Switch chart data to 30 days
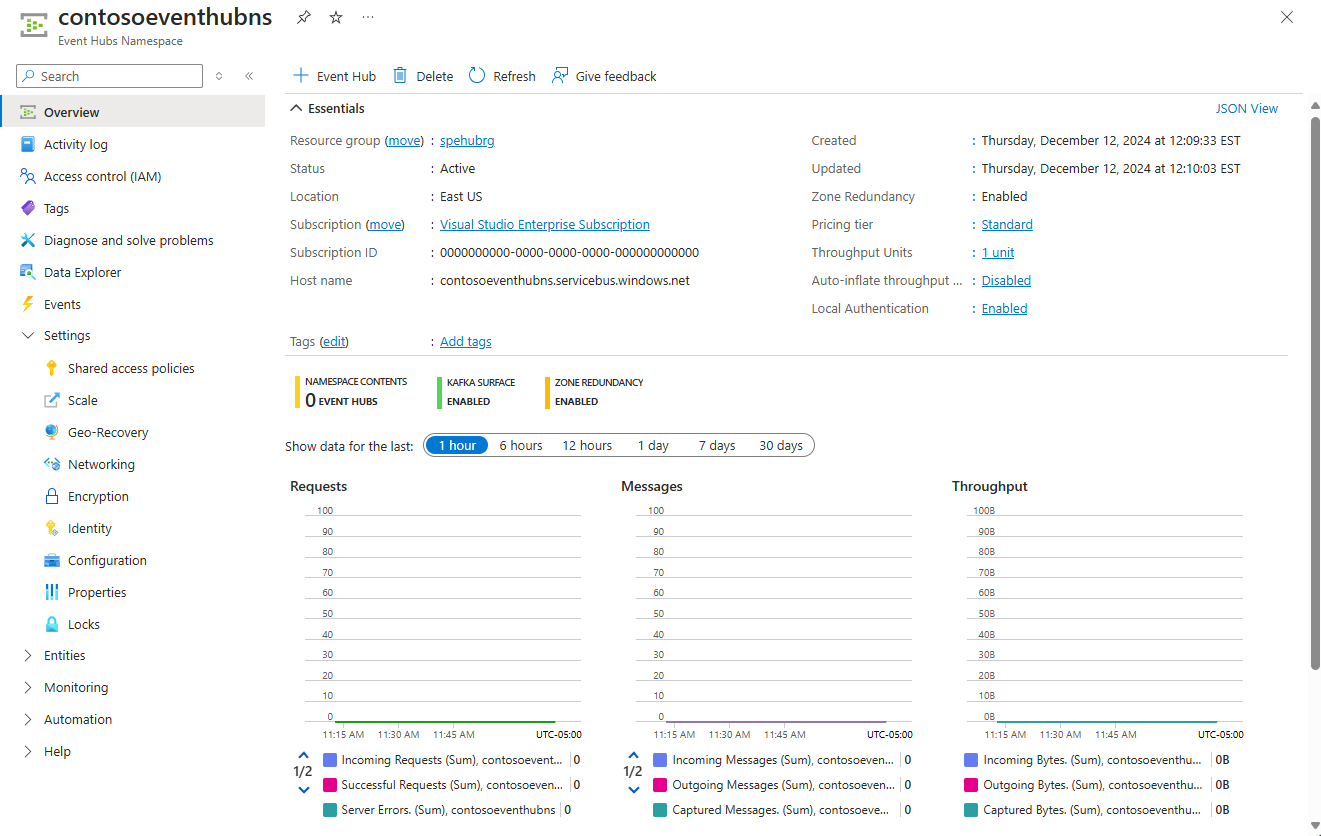Screen dimensions: 1321x836 [780, 445]
